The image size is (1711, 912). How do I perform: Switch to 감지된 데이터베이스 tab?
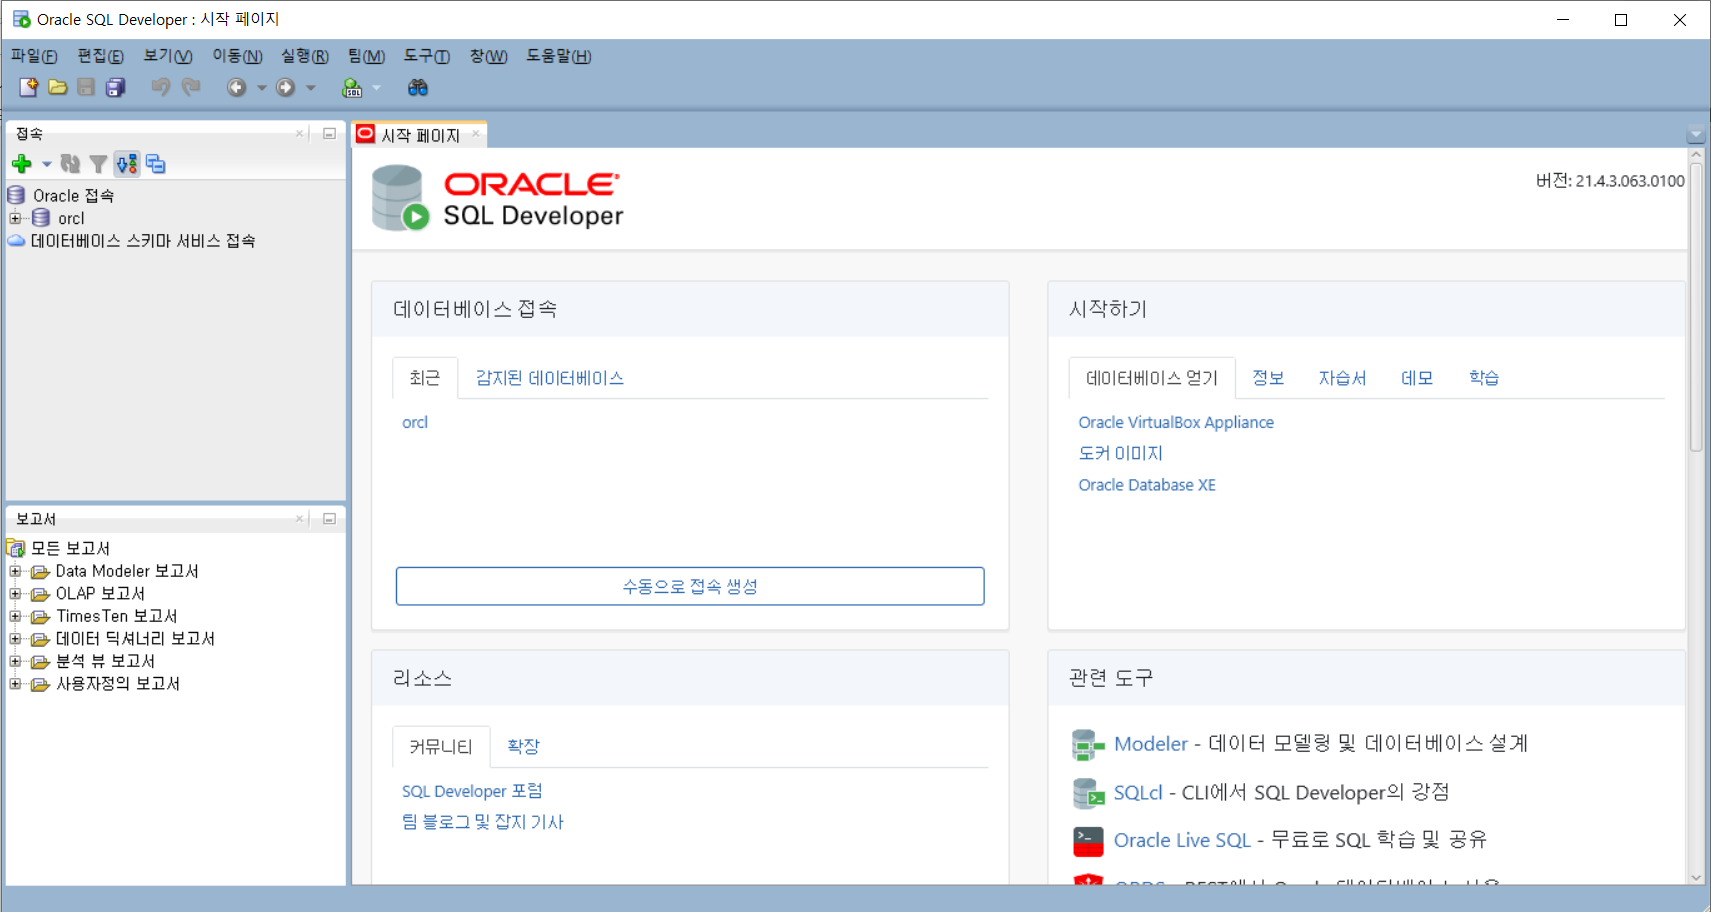pos(549,378)
